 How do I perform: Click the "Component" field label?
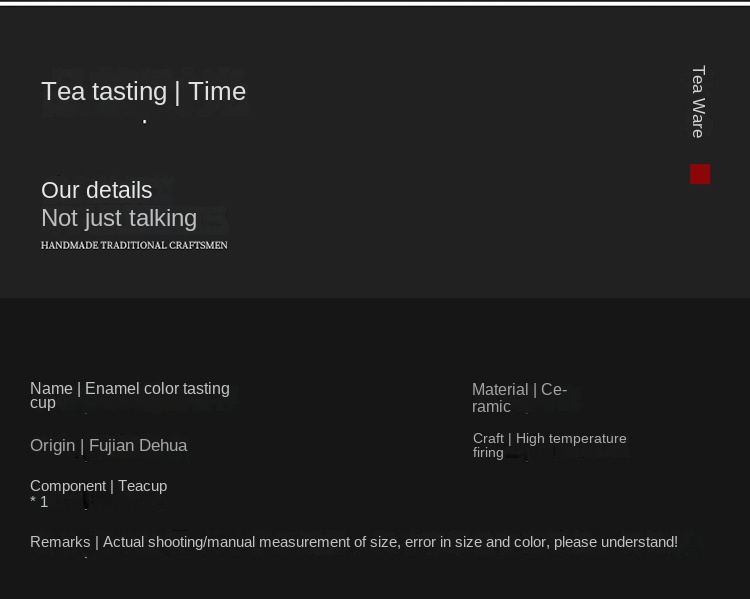(68, 486)
